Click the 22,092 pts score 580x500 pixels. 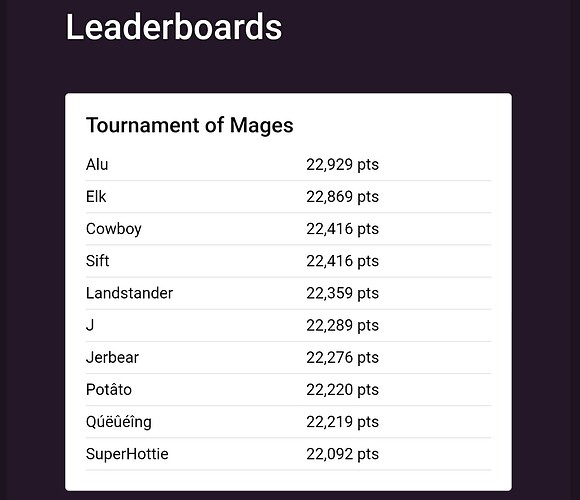click(343, 454)
